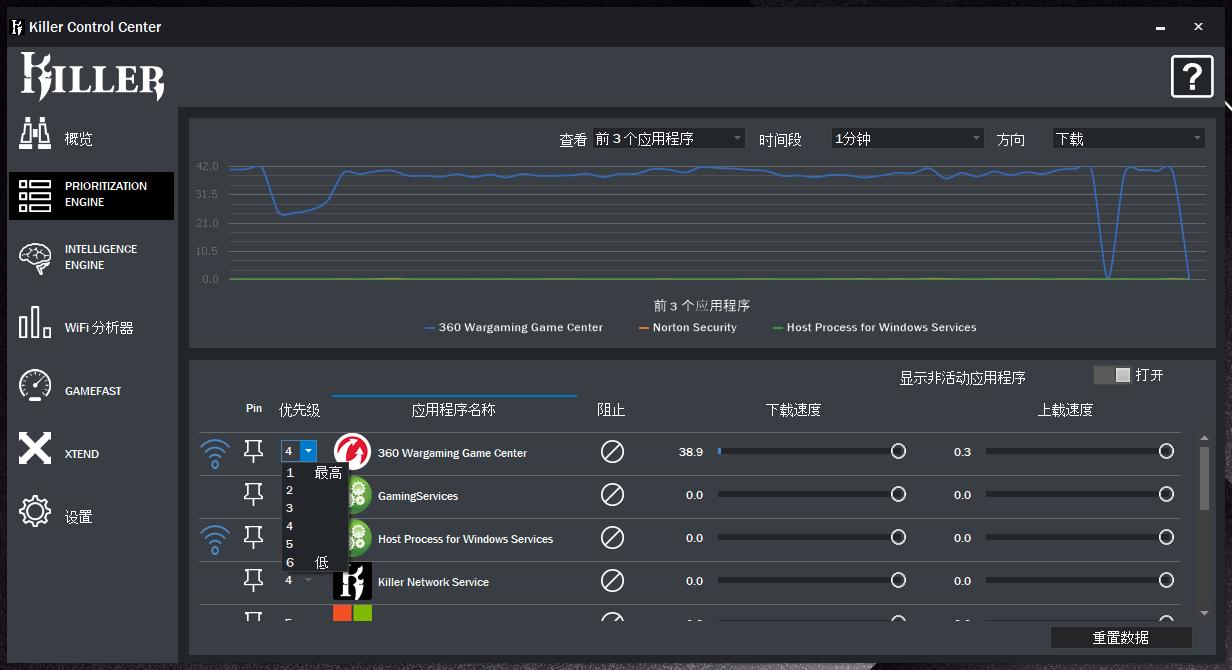Viewport: 1232px width, 670px height.
Task: Toggle 显示非活动应用程序 switch
Action: (1112, 375)
